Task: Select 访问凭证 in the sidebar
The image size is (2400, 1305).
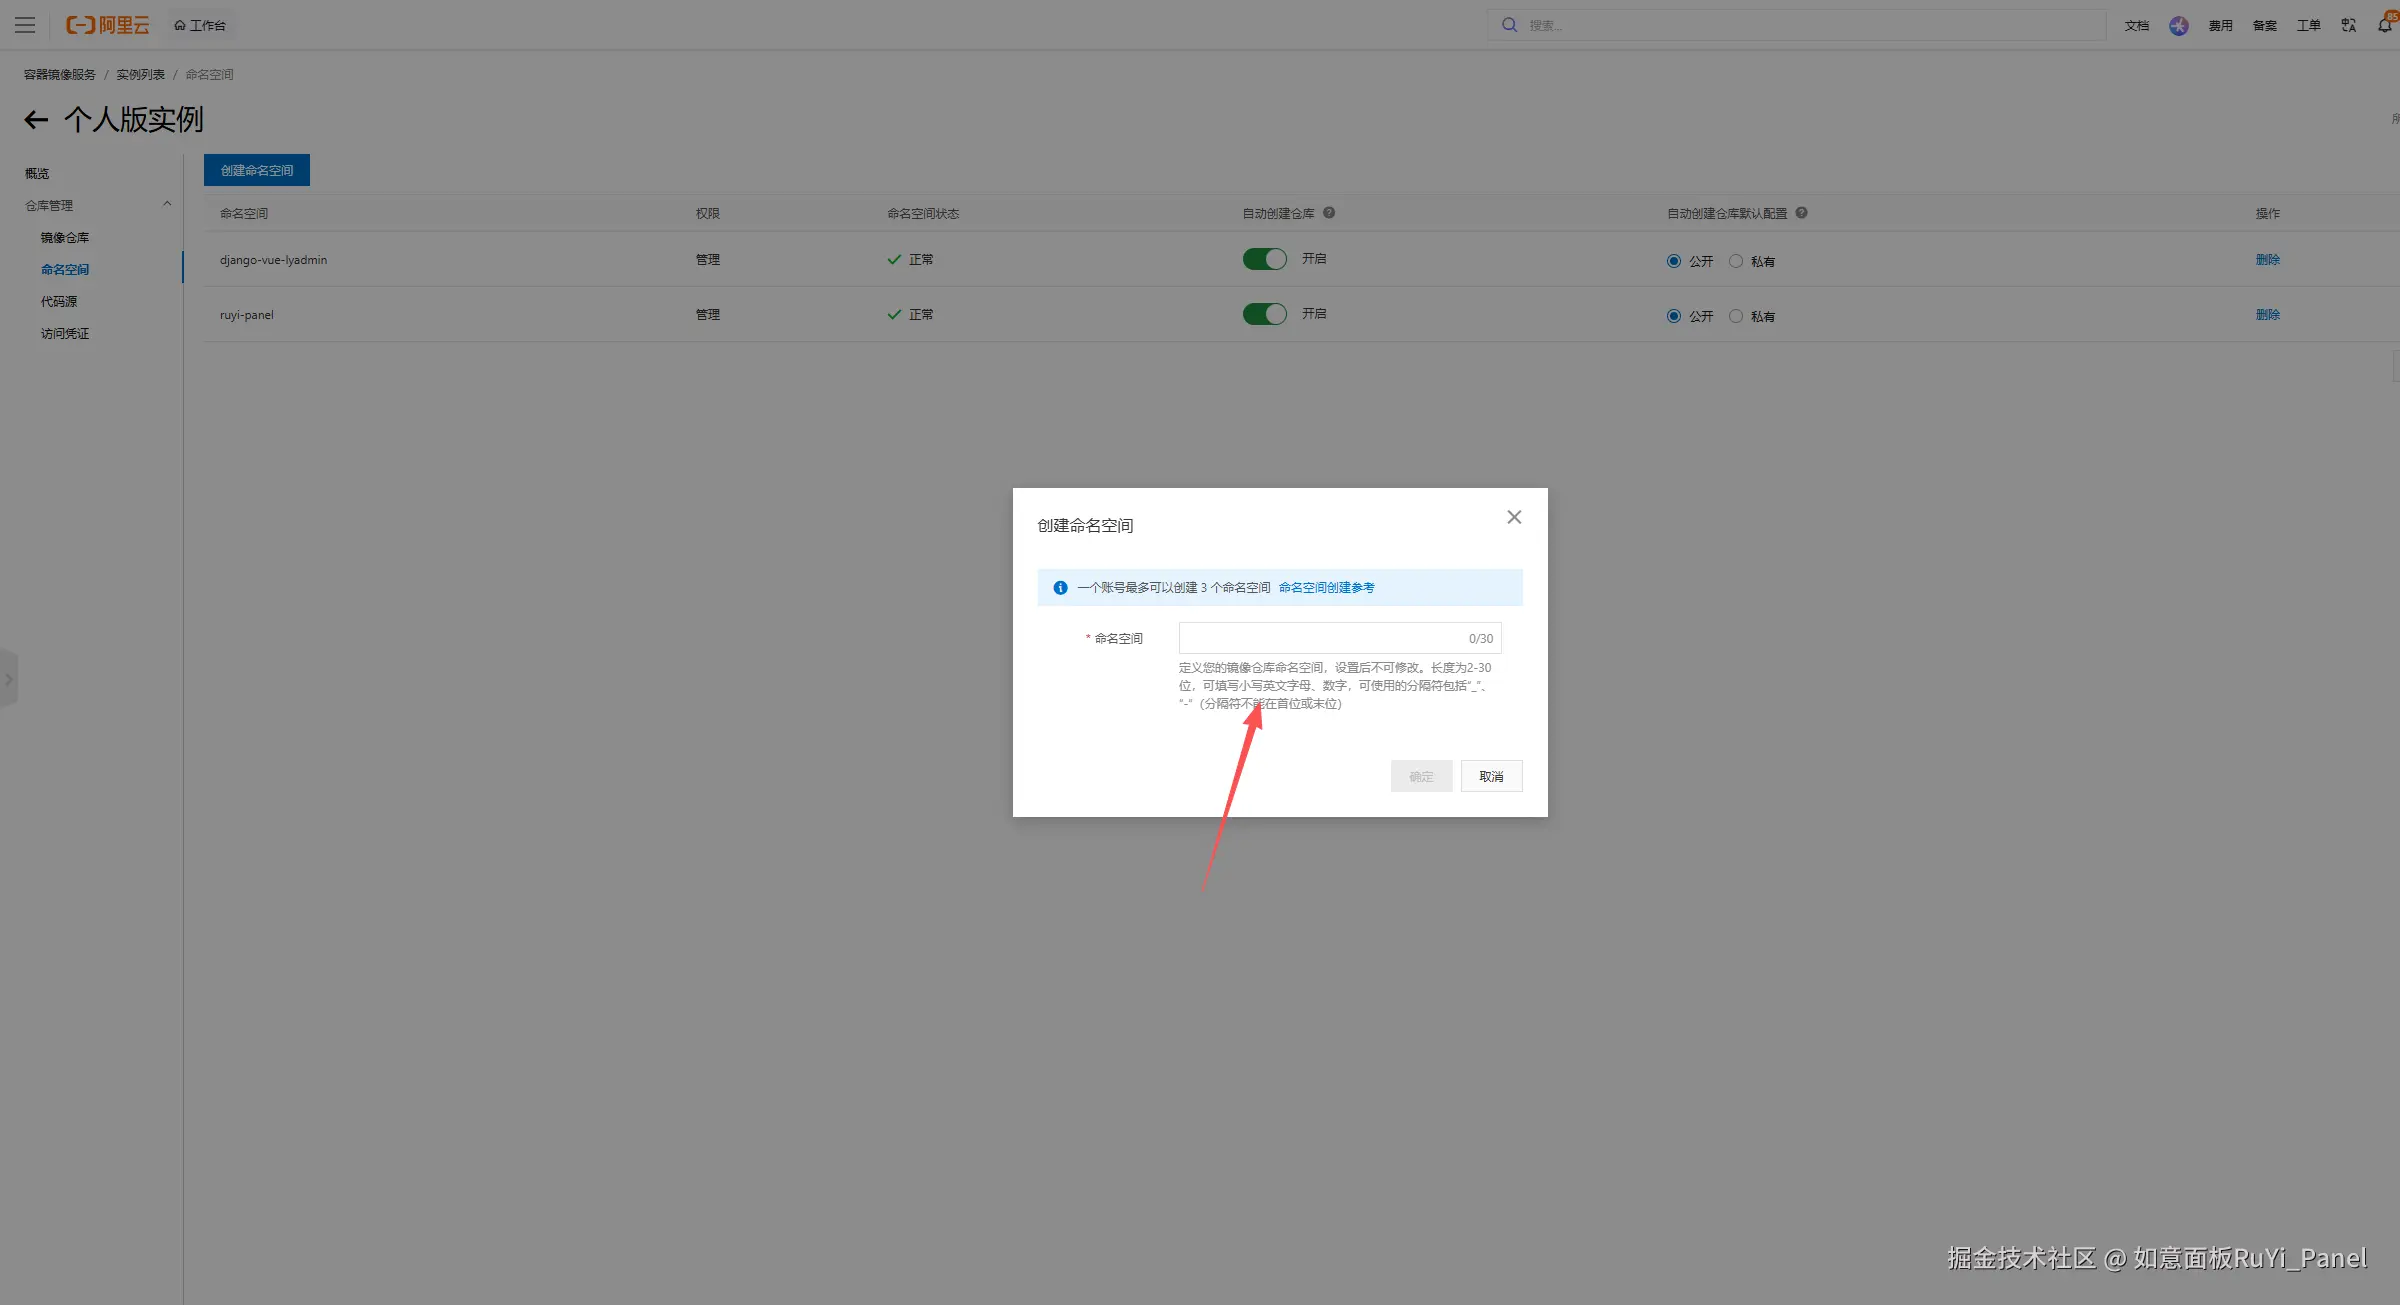Action: coord(65,334)
